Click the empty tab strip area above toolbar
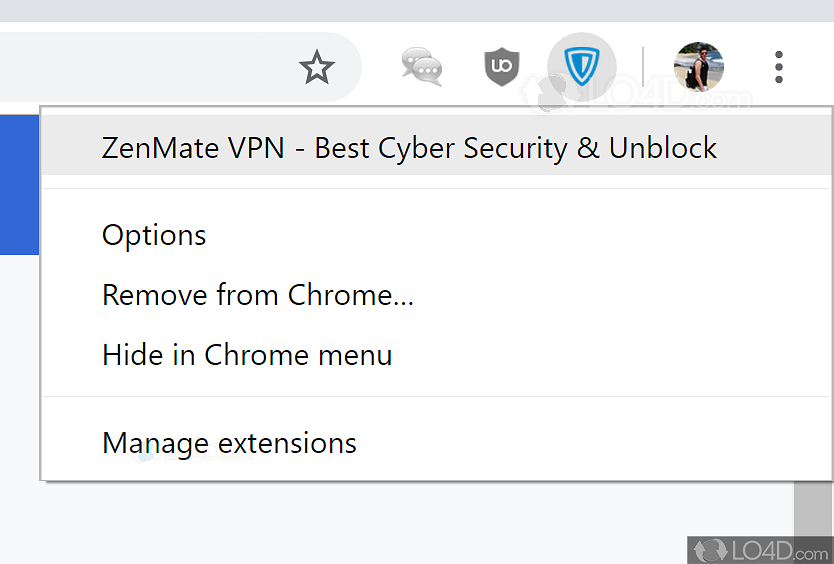Image resolution: width=834 pixels, height=564 pixels. [400, 10]
